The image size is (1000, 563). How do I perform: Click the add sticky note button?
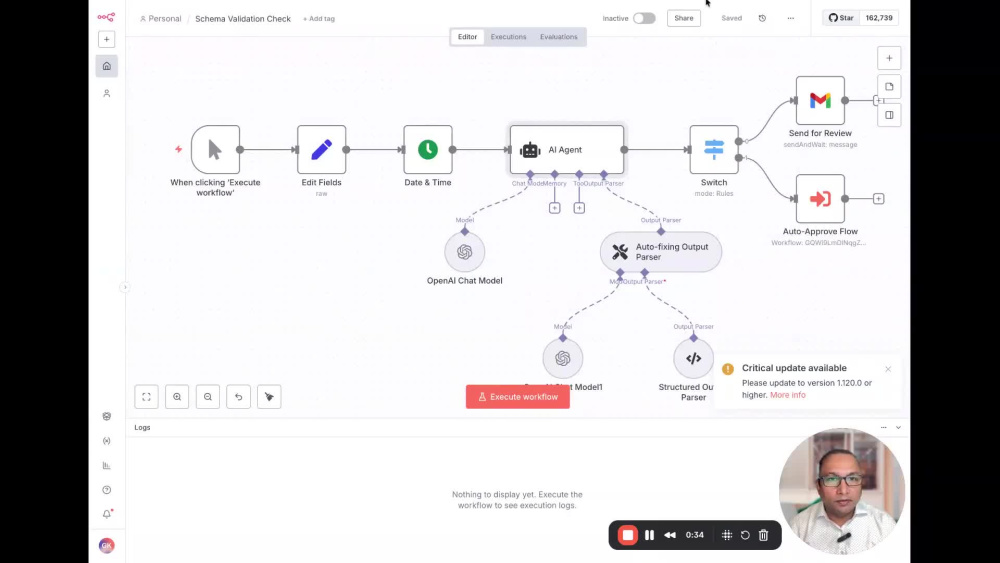tap(889, 87)
